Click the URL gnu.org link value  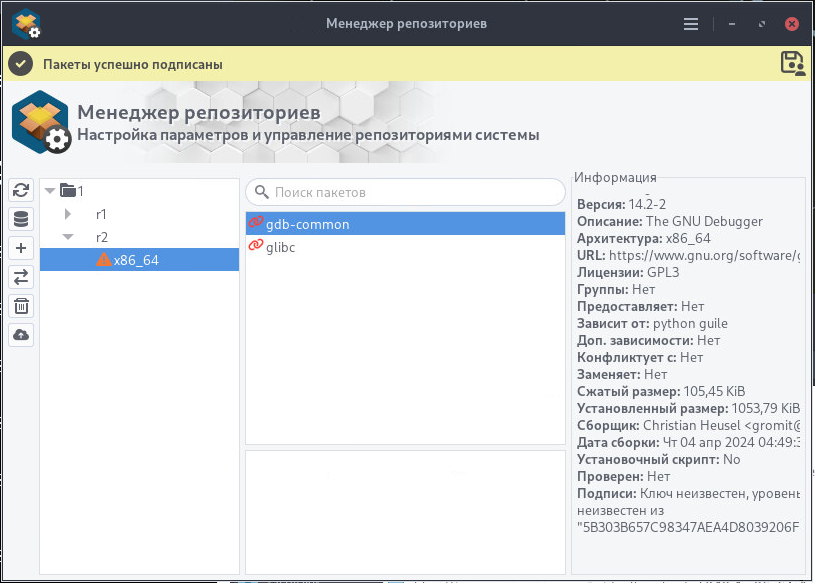tap(704, 255)
